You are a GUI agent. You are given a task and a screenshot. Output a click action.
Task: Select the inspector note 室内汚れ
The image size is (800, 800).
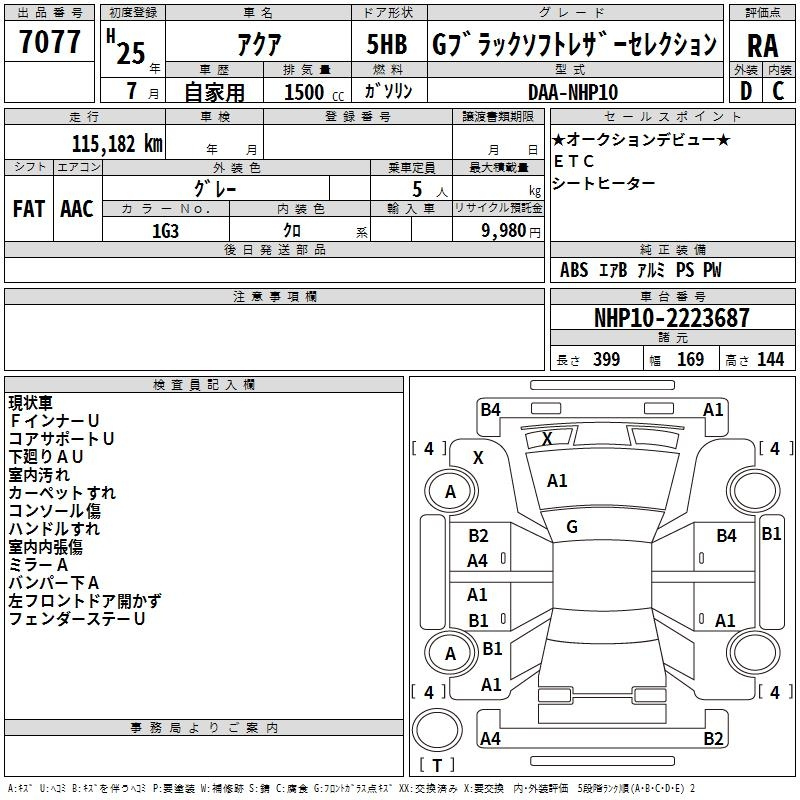click(x=39, y=474)
